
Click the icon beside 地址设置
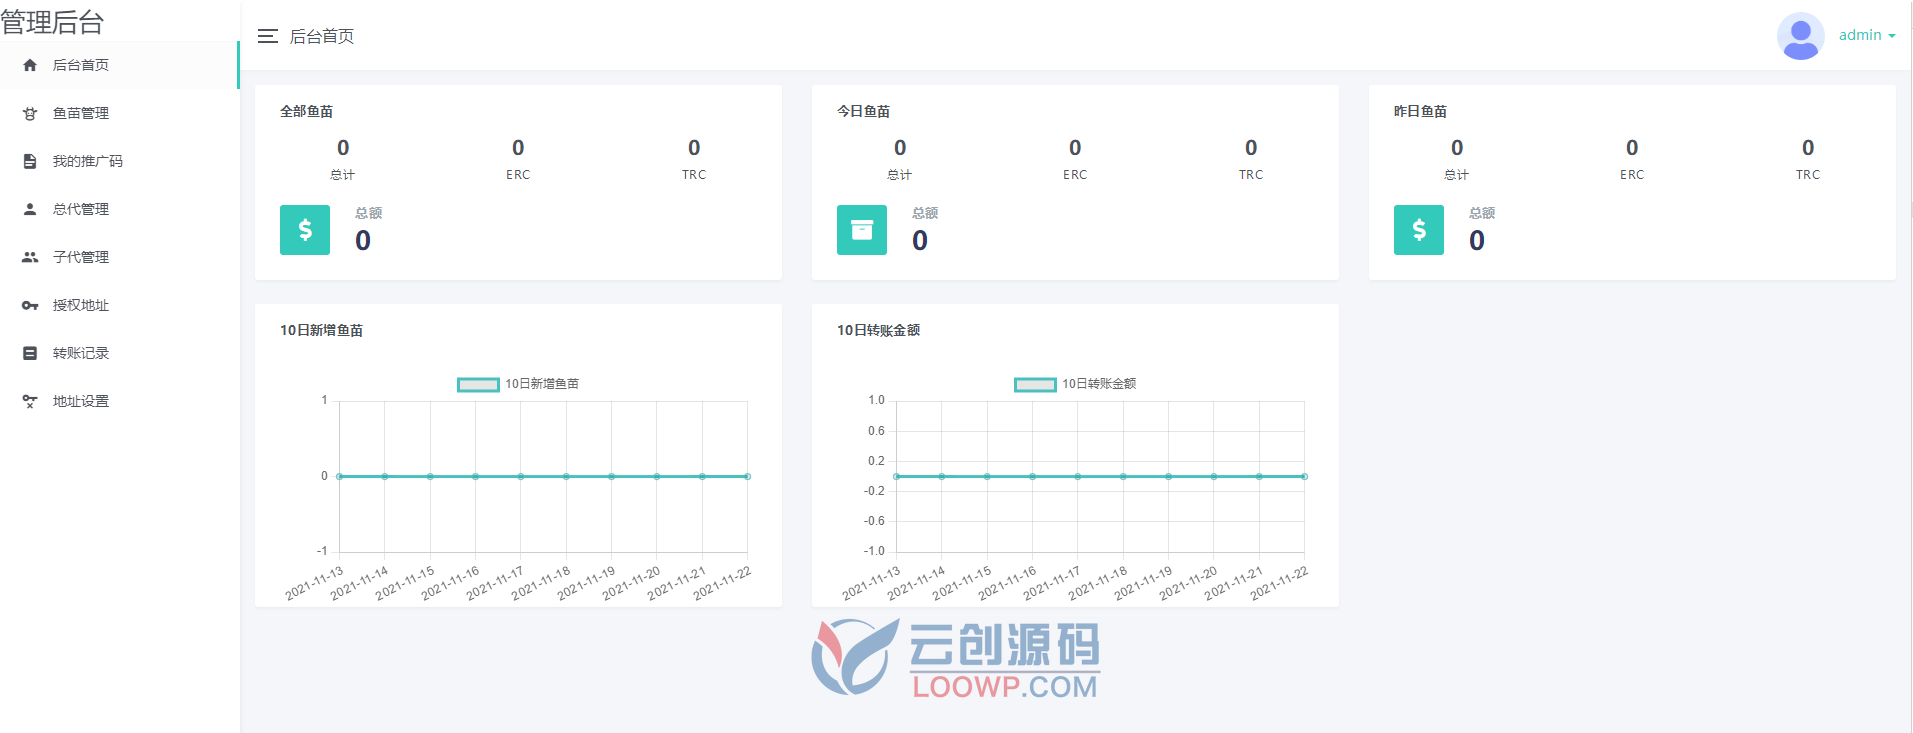pos(30,401)
